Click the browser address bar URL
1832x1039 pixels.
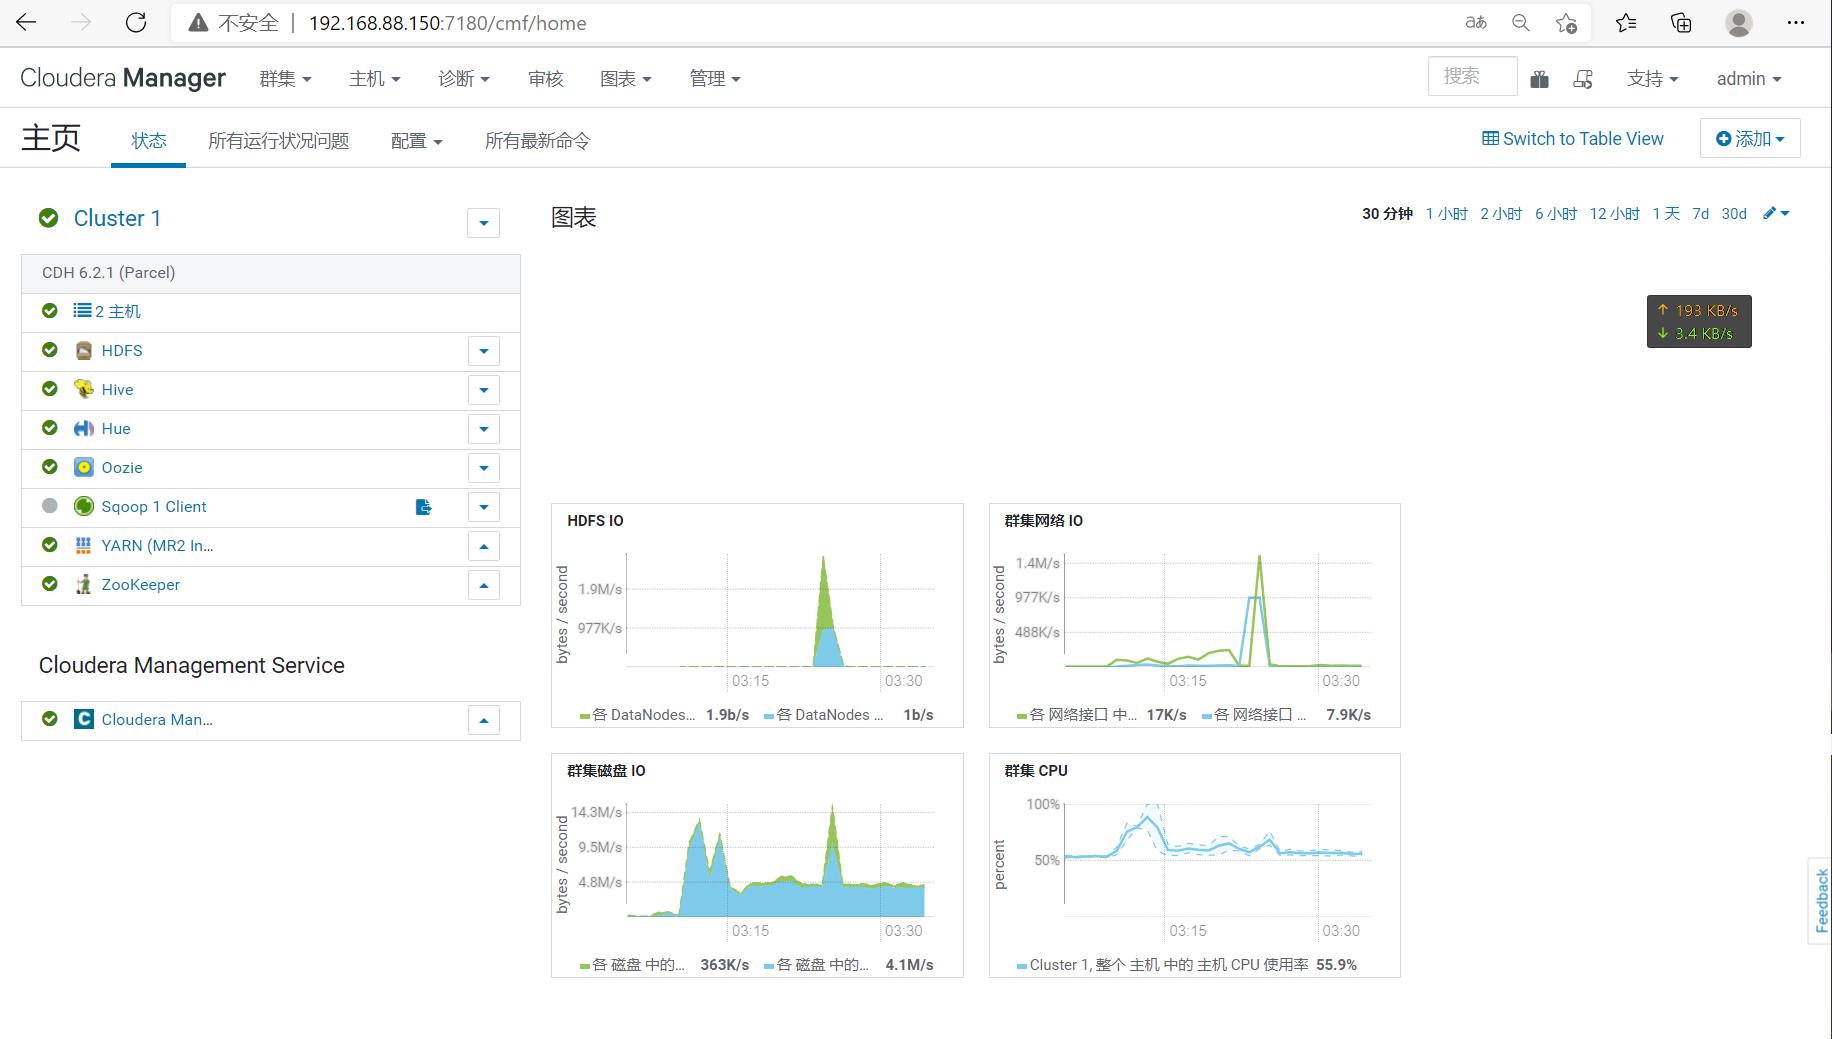click(447, 23)
